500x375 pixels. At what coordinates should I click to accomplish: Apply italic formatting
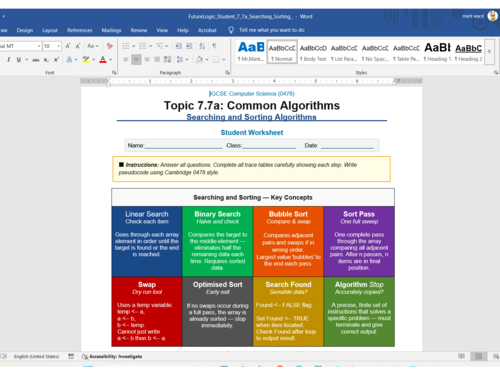click(x=9, y=60)
